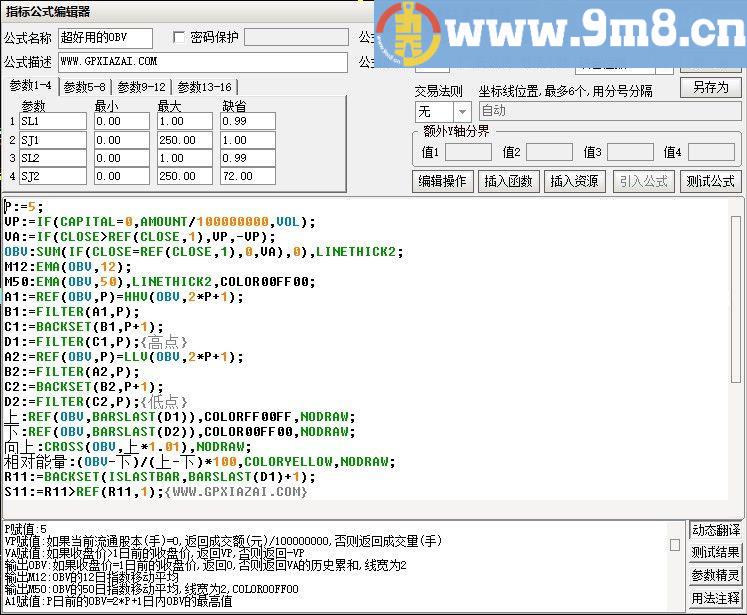Viewport: 747px width, 615px height.
Task: Run 测试公式 to test the formula
Action: click(x=710, y=181)
